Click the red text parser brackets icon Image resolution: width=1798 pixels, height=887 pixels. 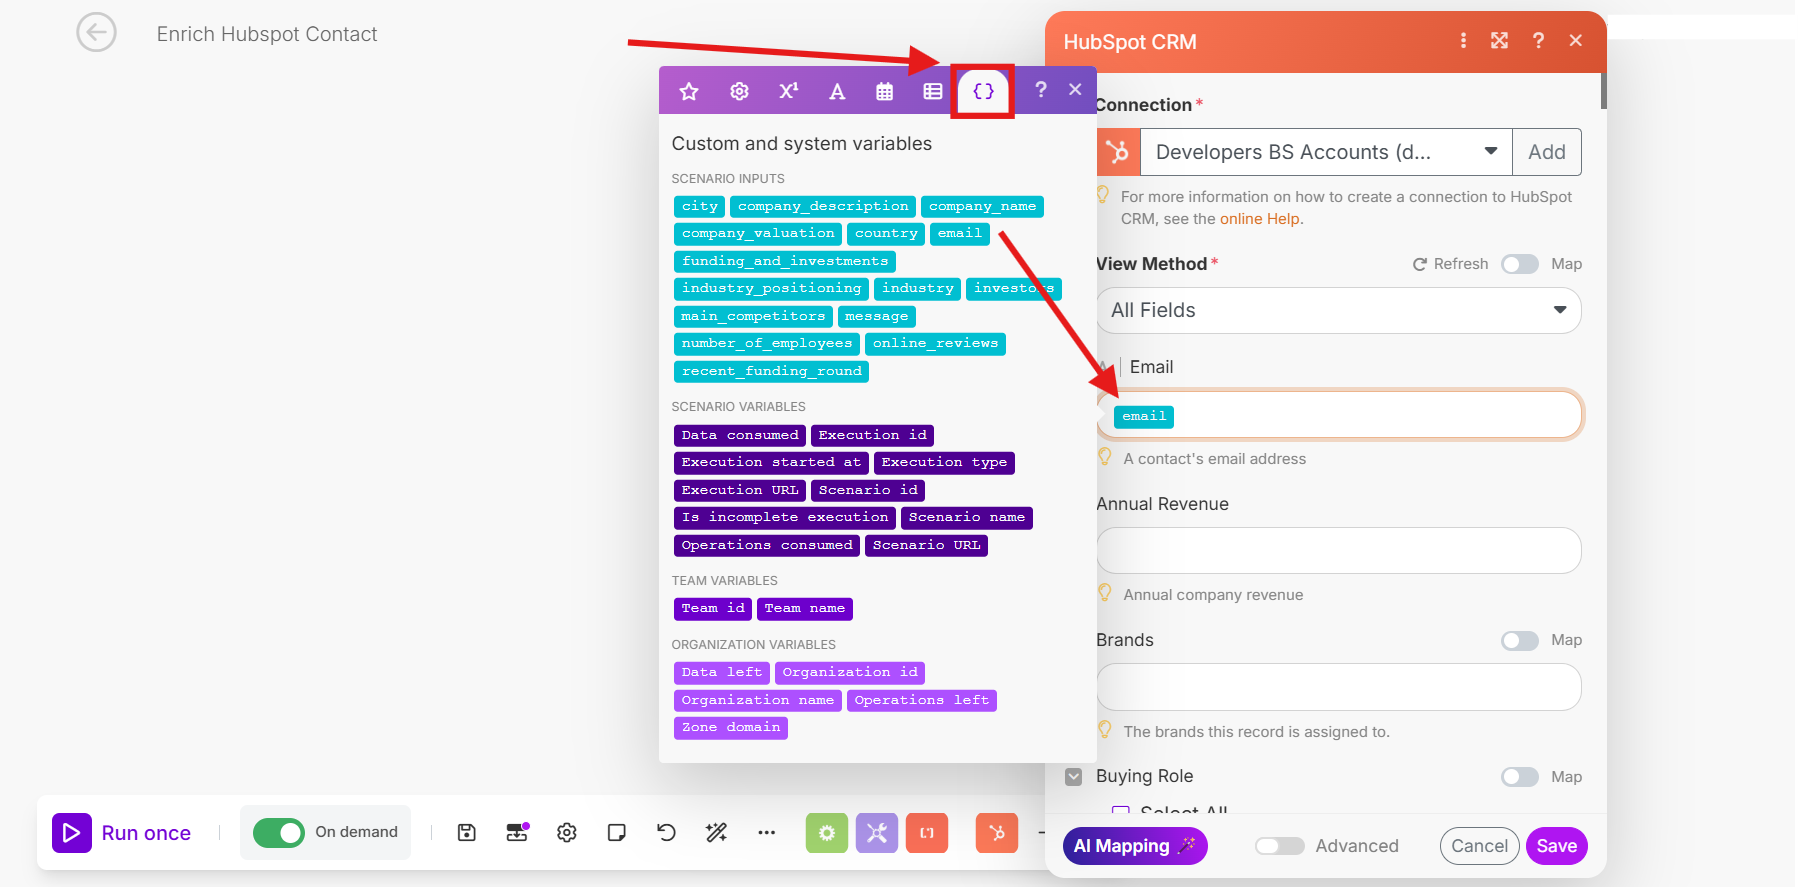(927, 832)
